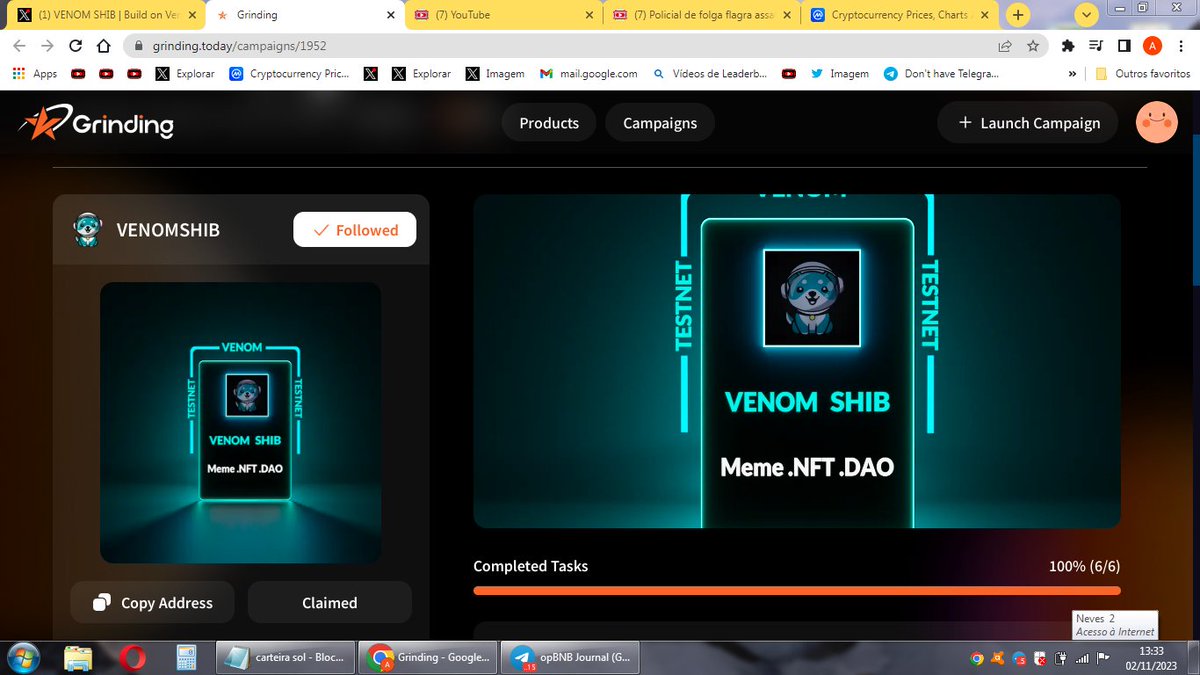
Task: View site info via the padlock icon
Action: point(139,46)
